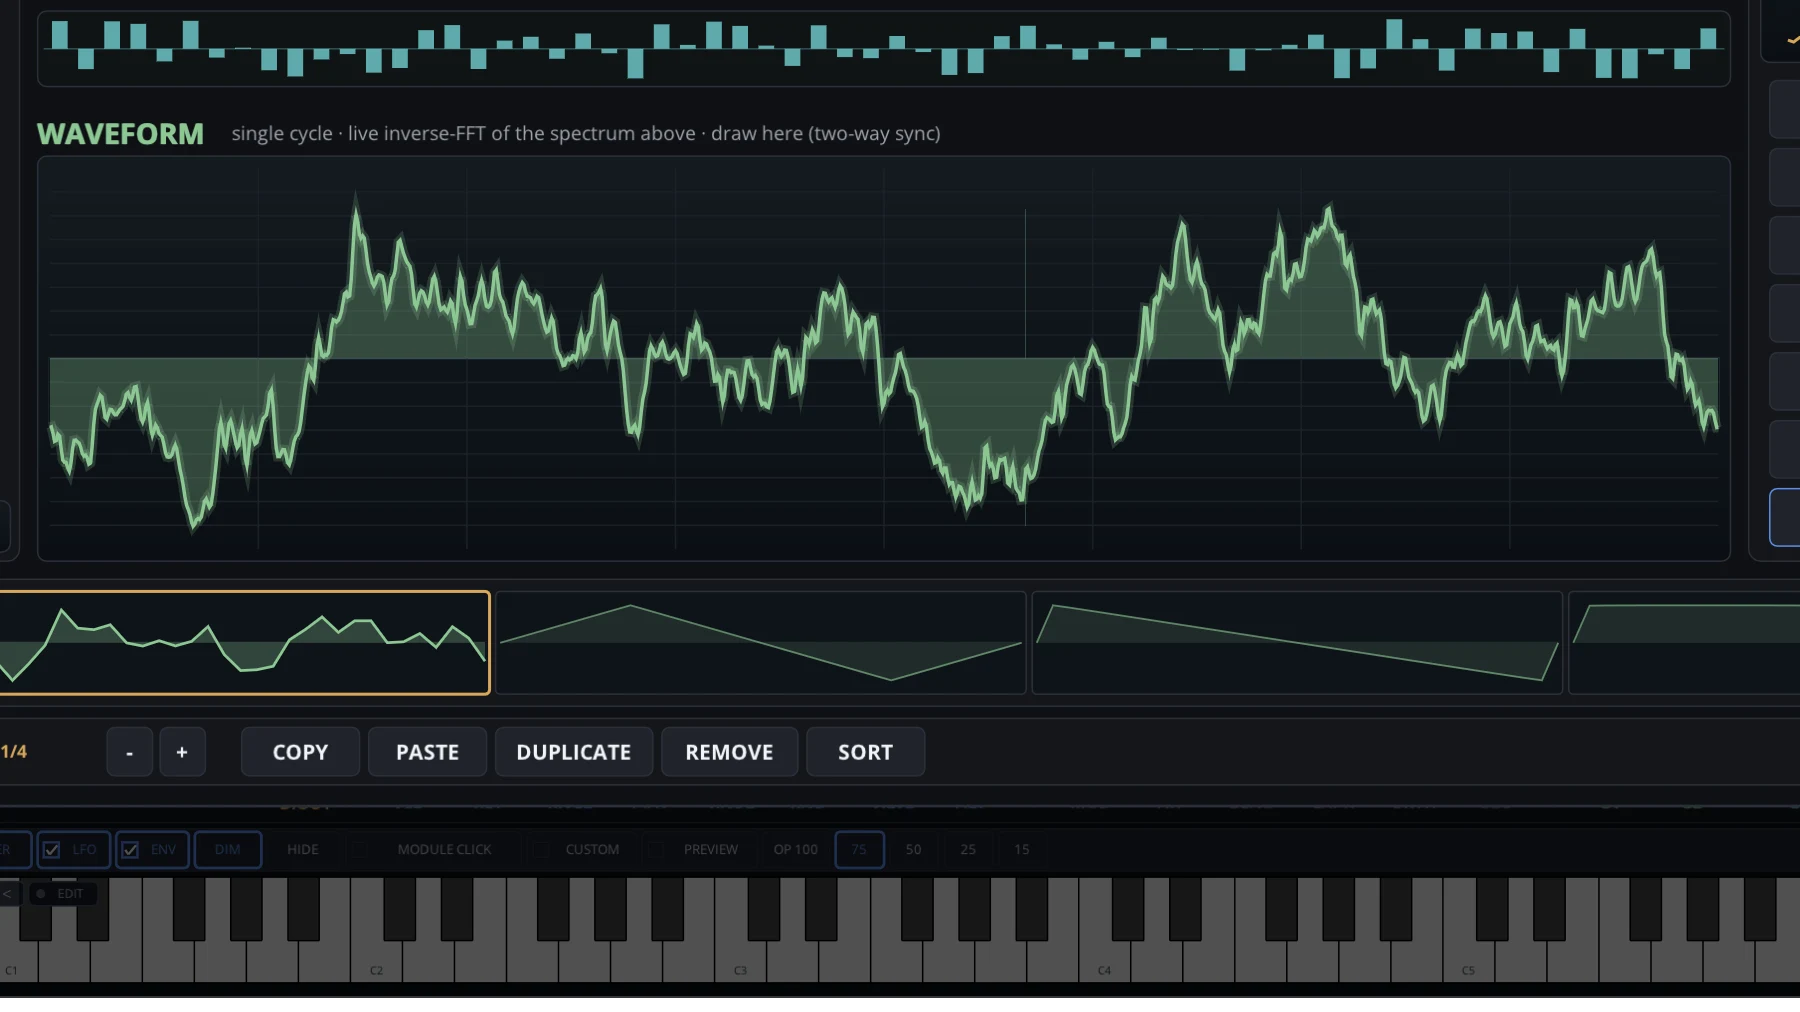
Task: Toggle the LFO checkbox
Action: click(x=51, y=850)
